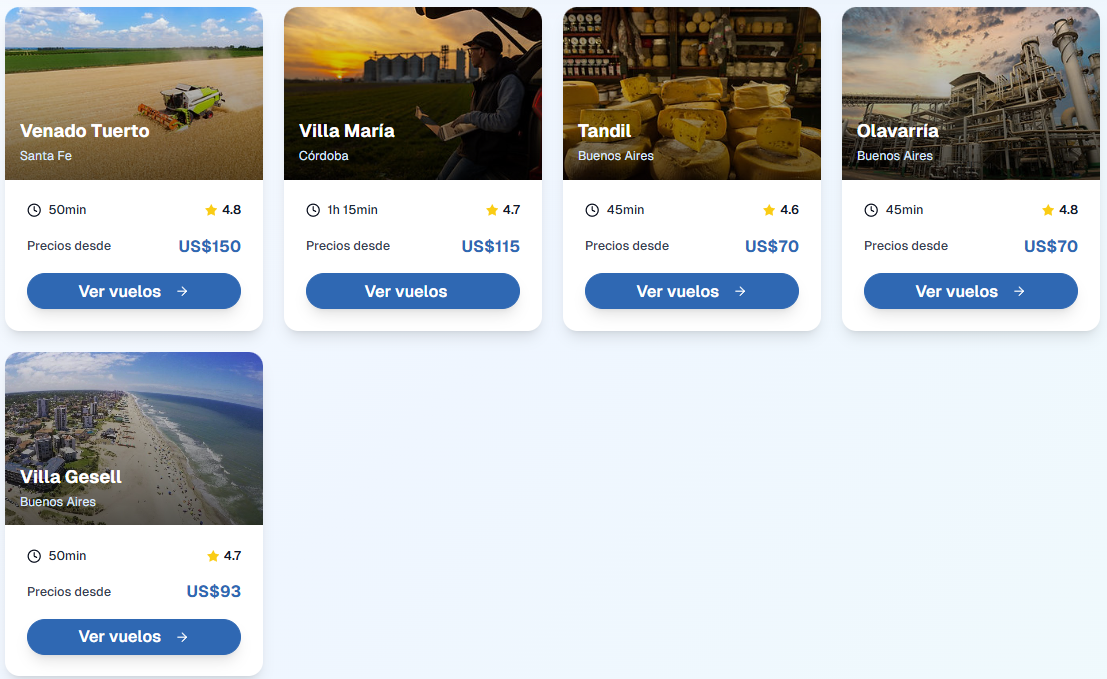Click the Tandil cheese photo

click(x=691, y=90)
